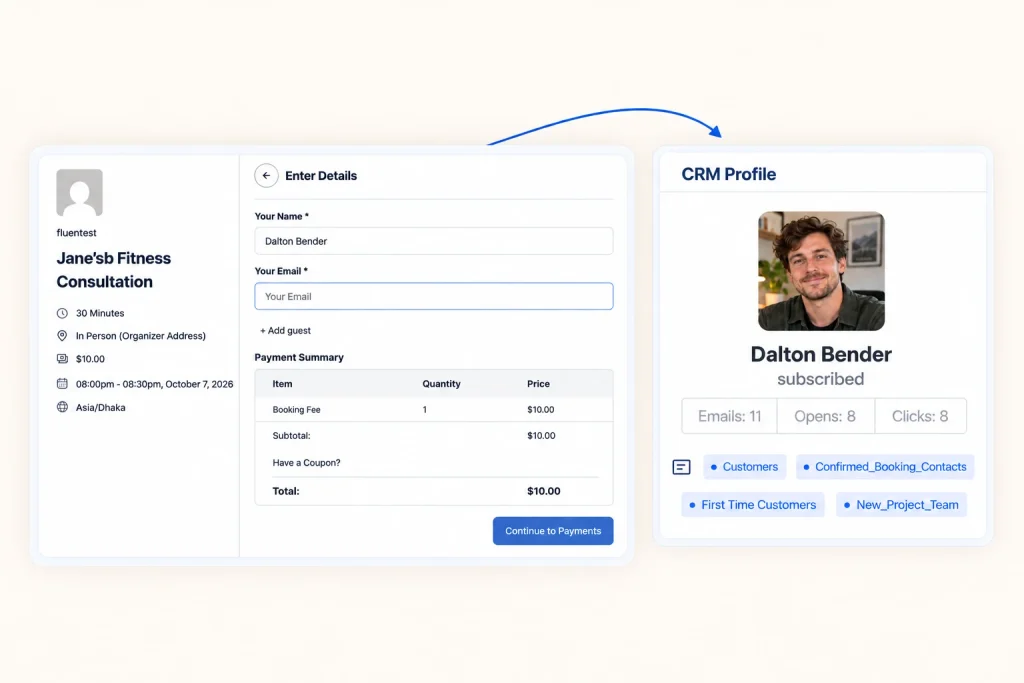Focus the Your Name field with Dalton Bender
This screenshot has width=1024, height=683.
coord(434,241)
